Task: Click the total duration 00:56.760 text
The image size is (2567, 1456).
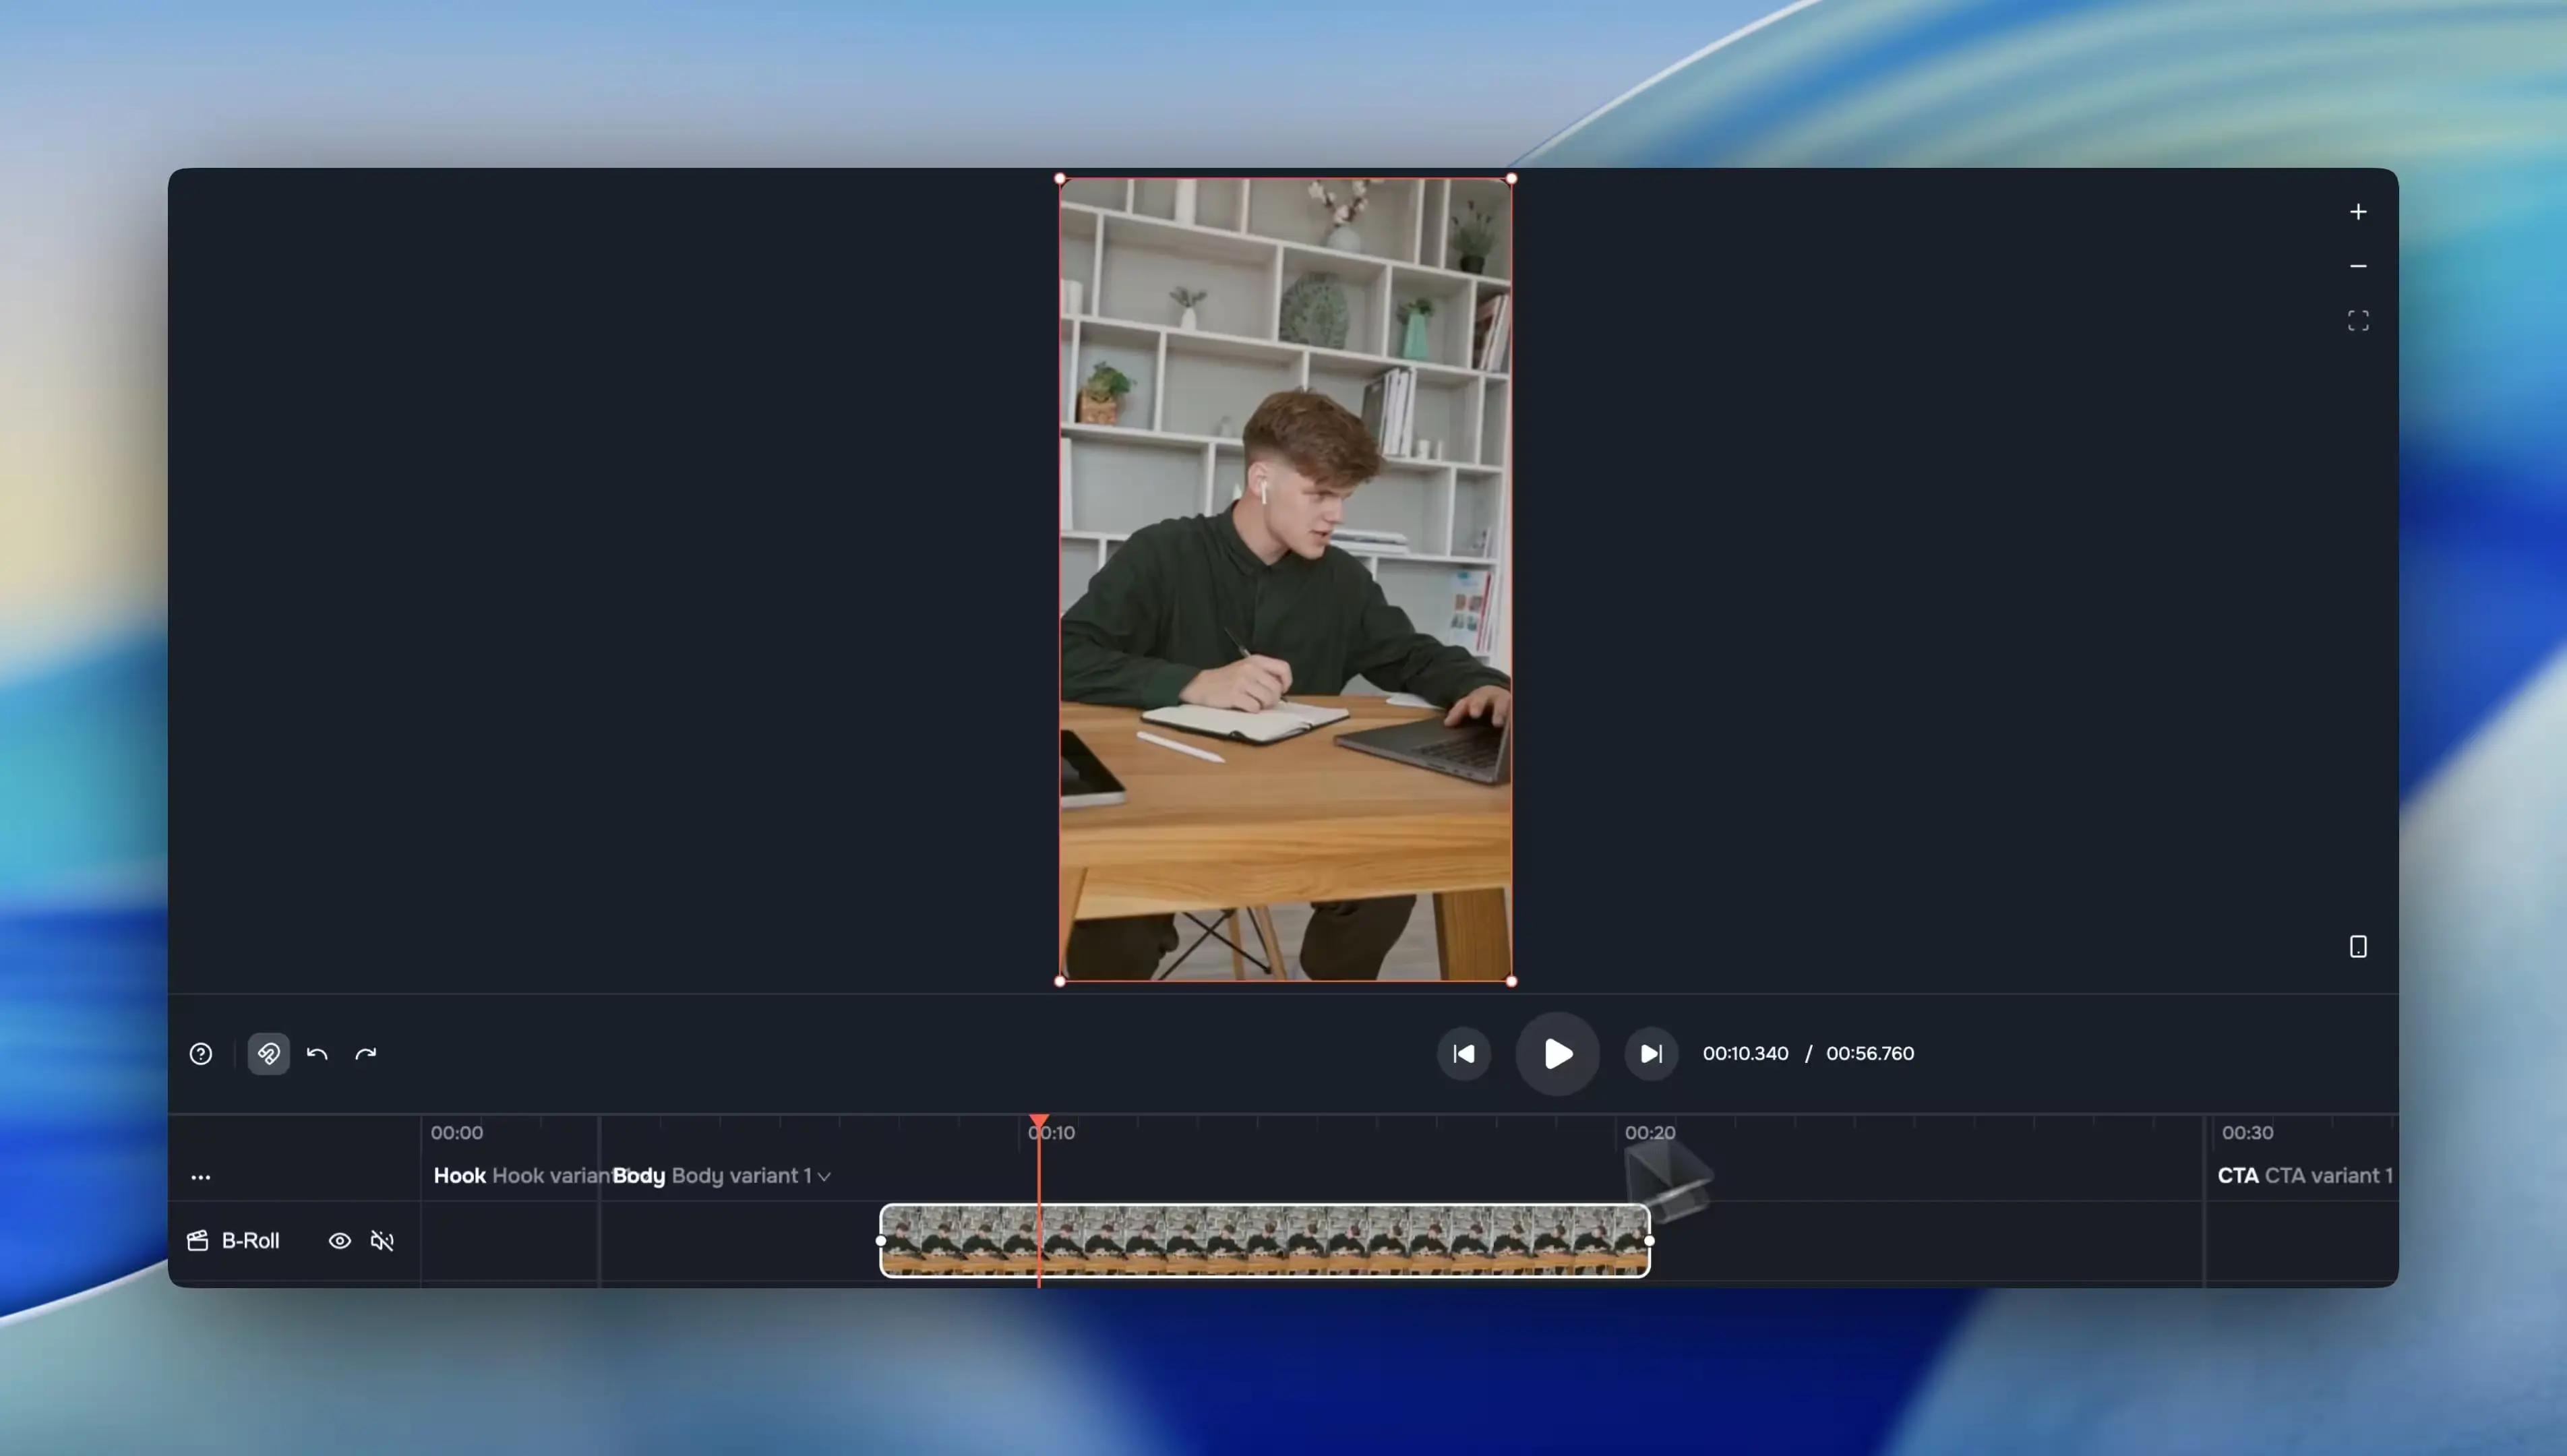Action: (x=1870, y=1054)
